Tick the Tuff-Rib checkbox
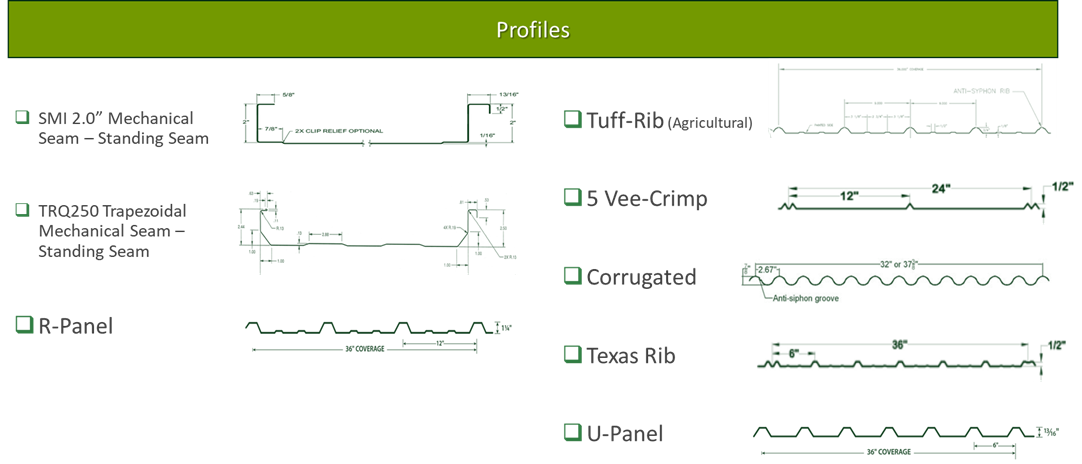The width and height of the screenshot is (1082, 464). [572, 120]
